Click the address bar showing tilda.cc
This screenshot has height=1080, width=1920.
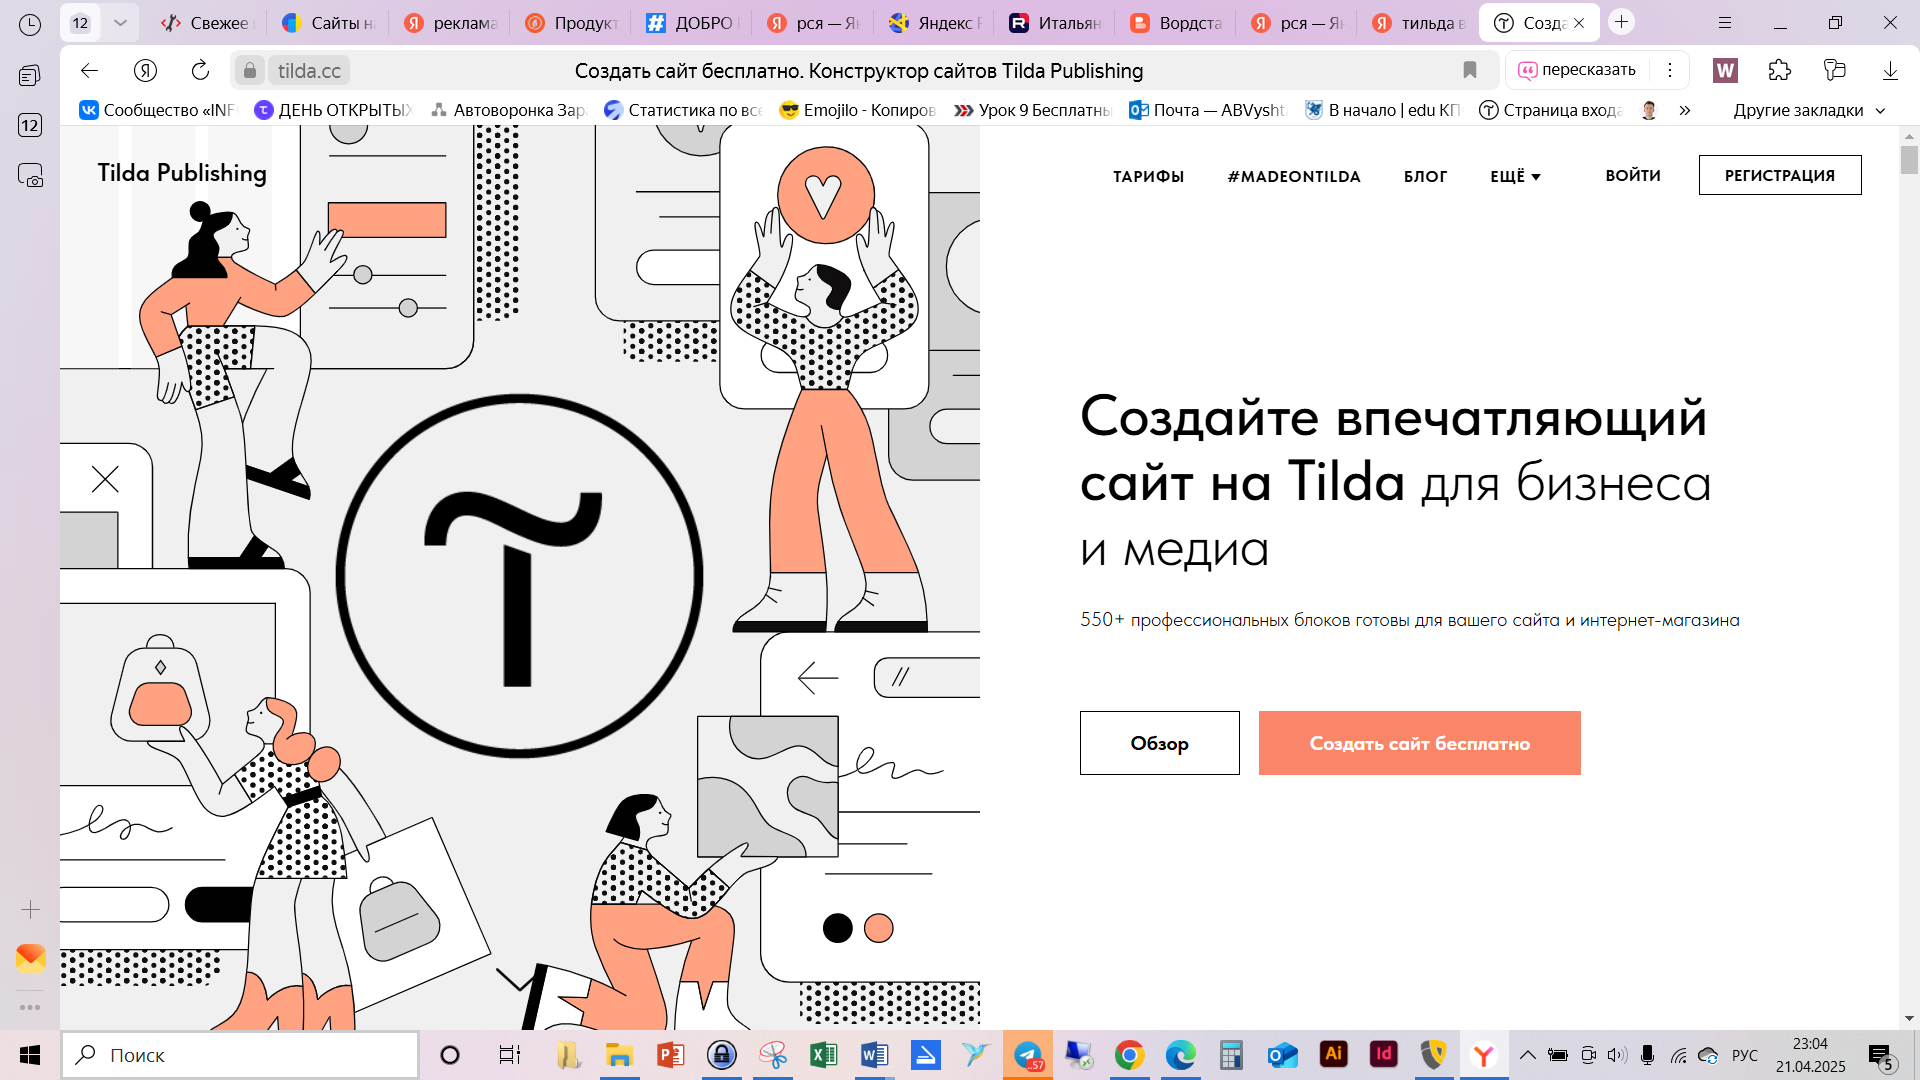pos(310,70)
